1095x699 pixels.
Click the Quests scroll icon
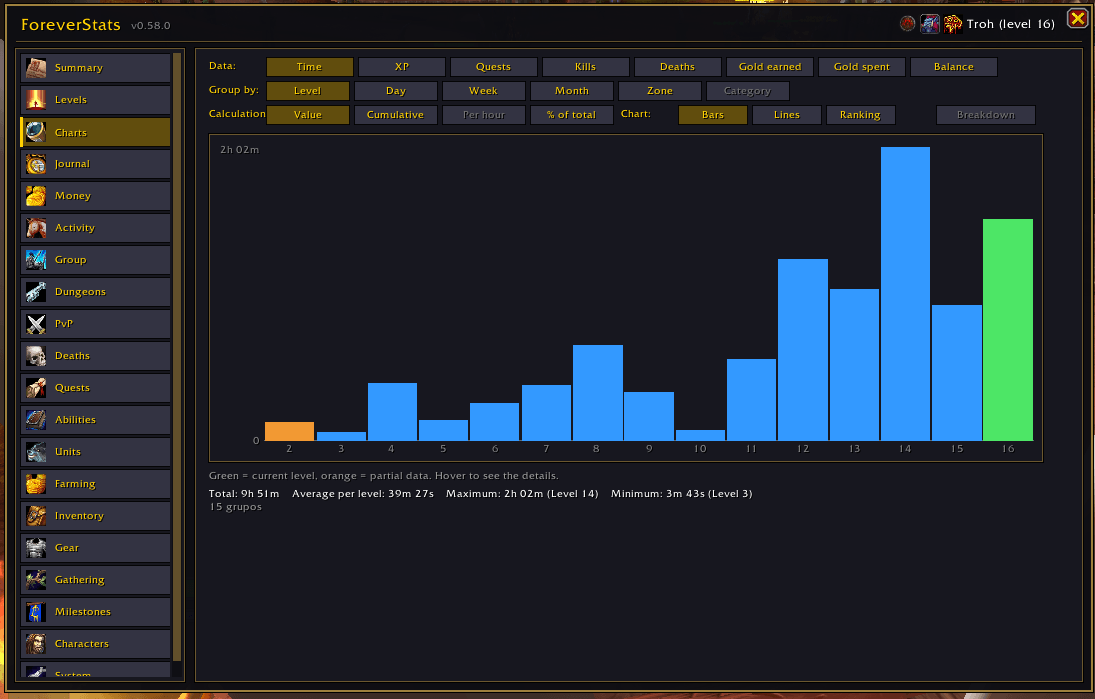point(36,388)
